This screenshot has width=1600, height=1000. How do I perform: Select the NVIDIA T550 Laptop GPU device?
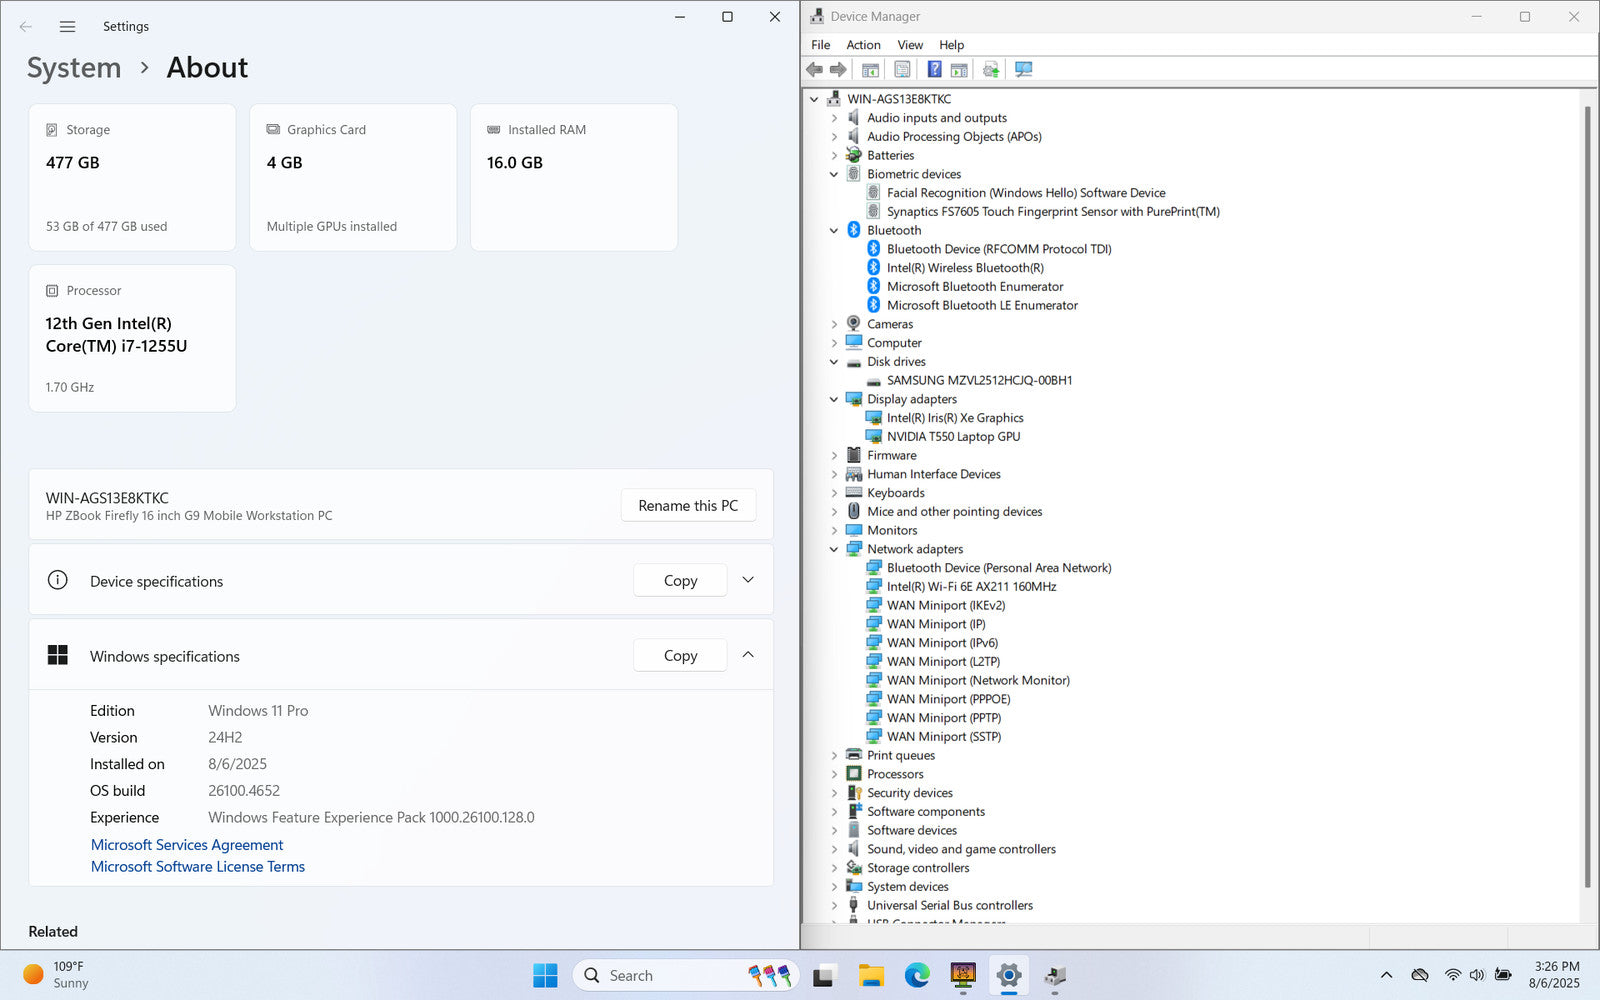(953, 437)
